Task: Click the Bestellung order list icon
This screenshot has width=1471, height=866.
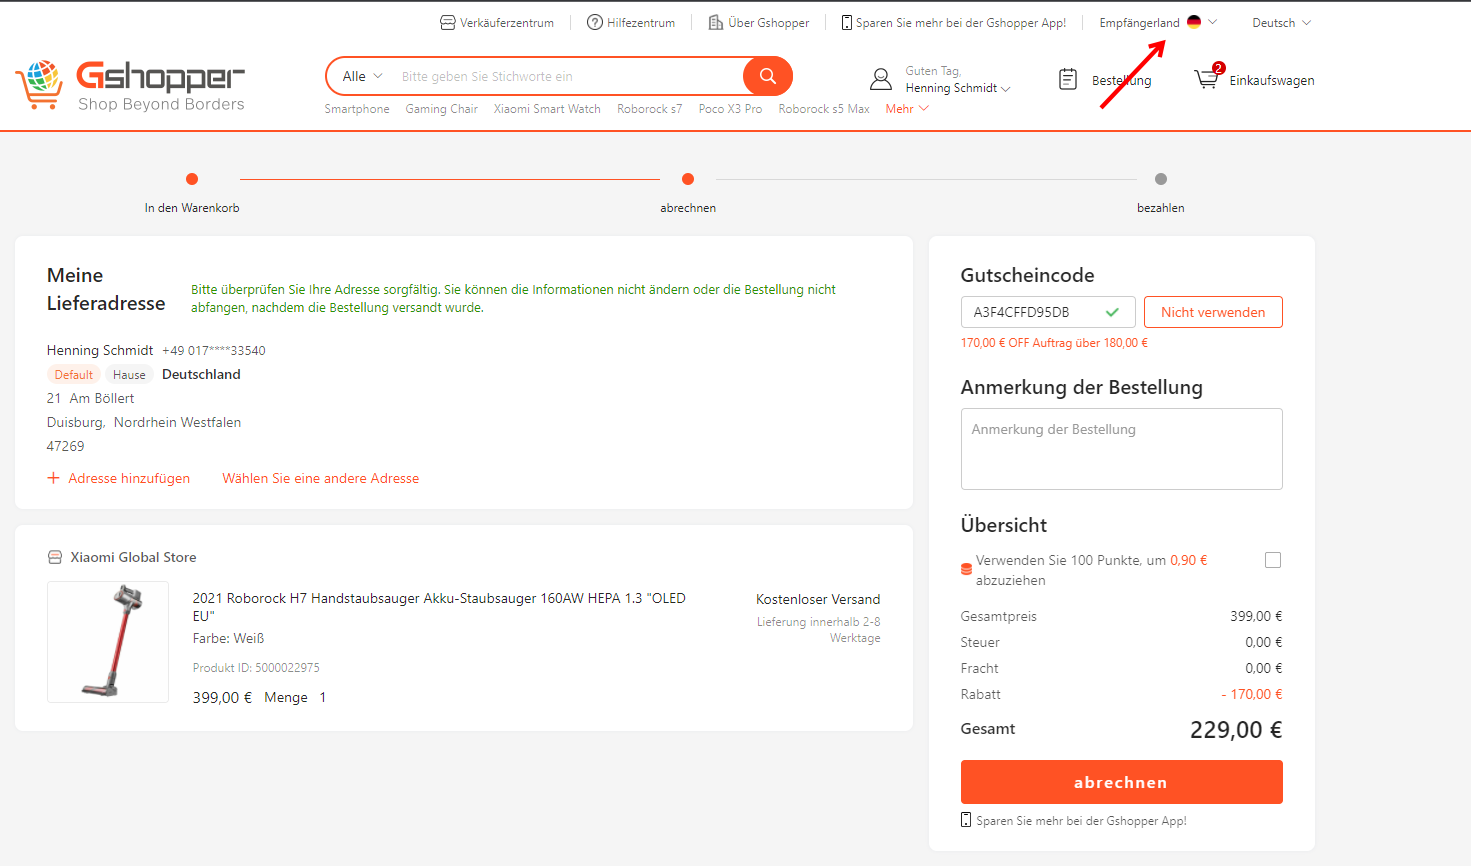Action: coord(1068,79)
